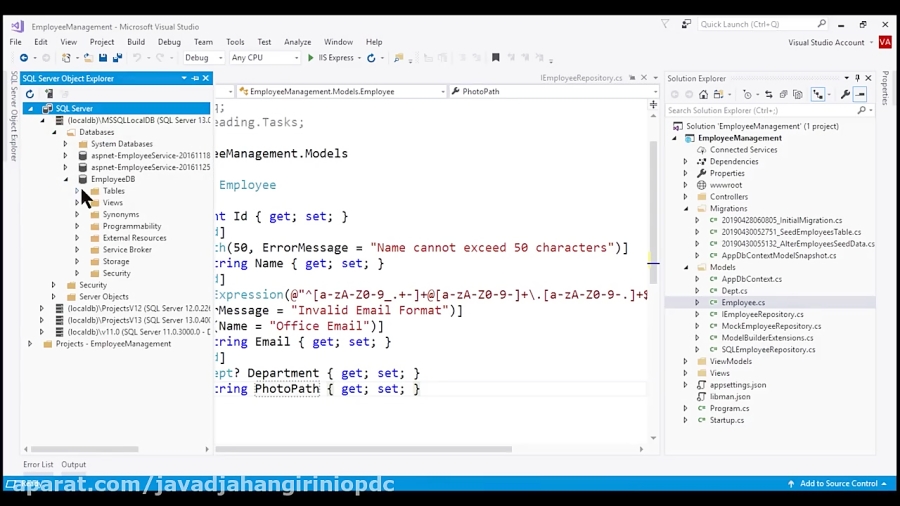
Task: Toggle auto-hide pin on Solution Explorer
Action: coord(858,78)
